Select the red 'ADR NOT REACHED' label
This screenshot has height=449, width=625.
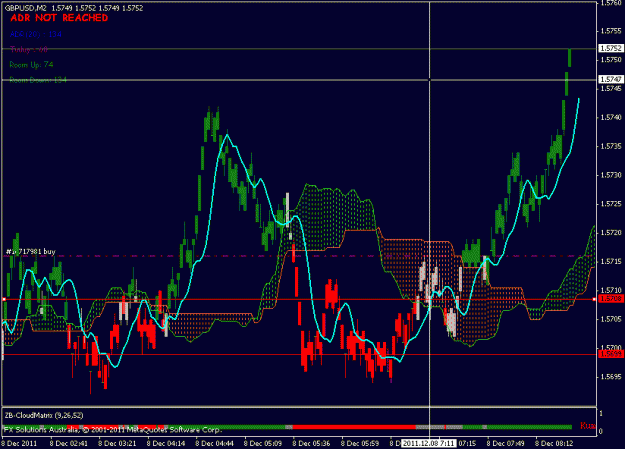(x=59, y=18)
